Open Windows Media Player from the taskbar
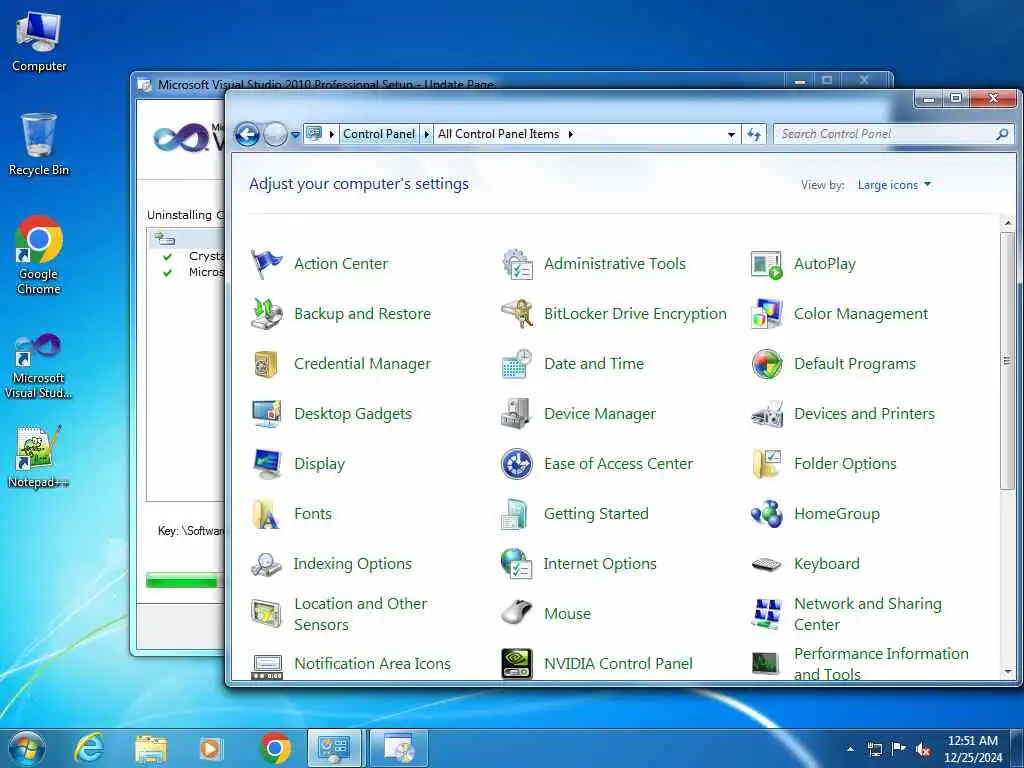The width and height of the screenshot is (1024, 768). point(210,748)
